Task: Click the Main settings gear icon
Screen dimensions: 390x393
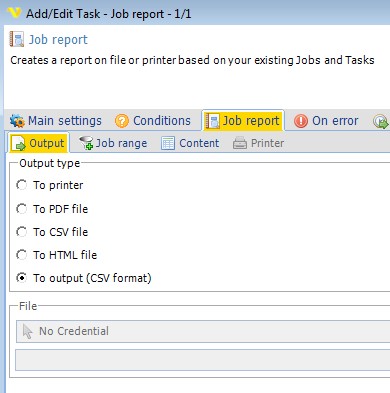Action: pyautogui.click(x=17, y=121)
